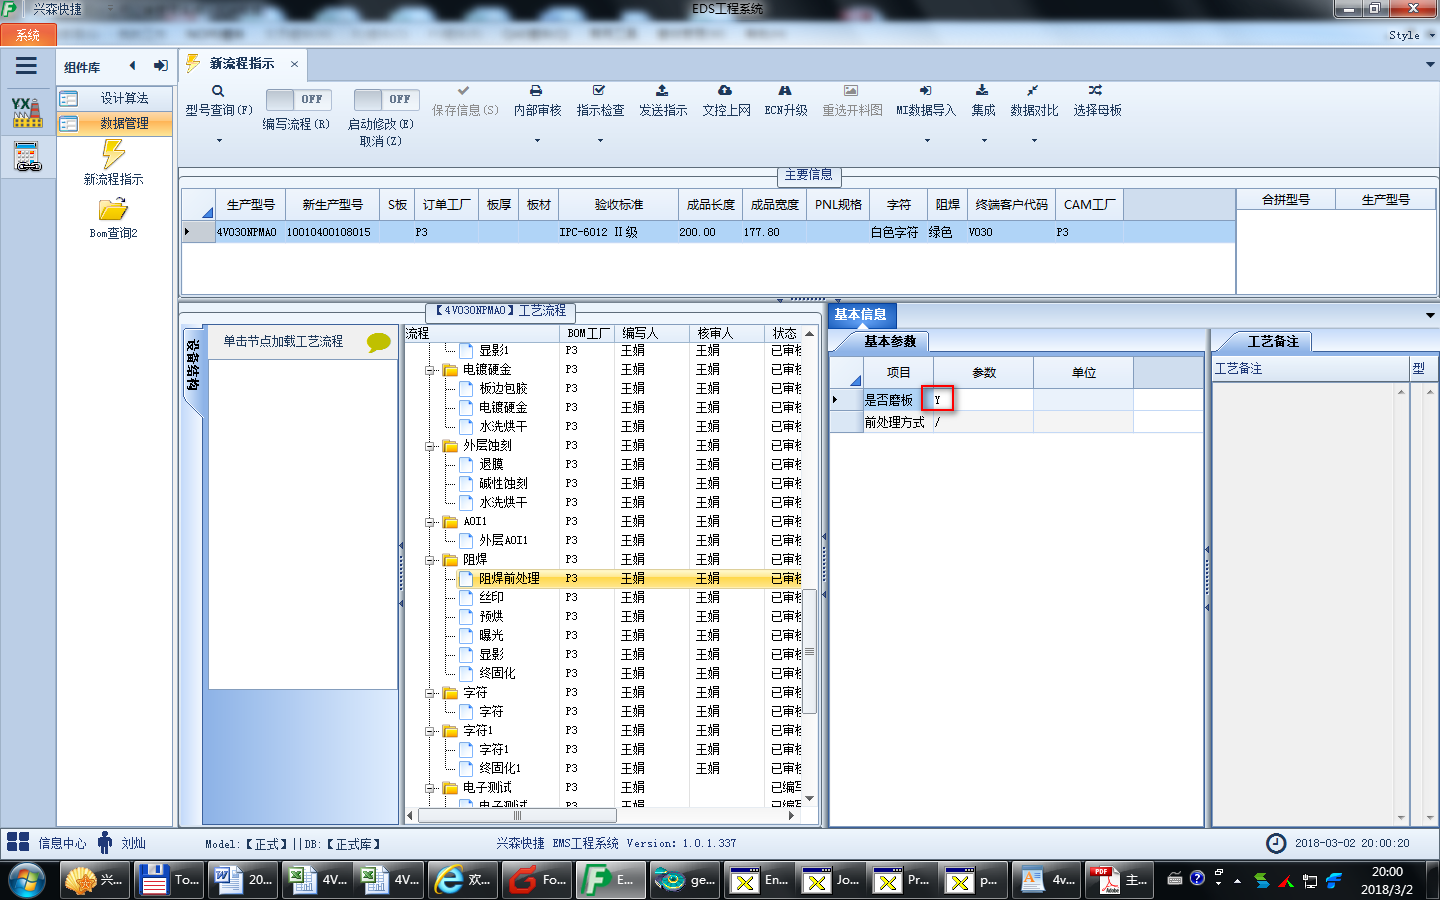This screenshot has width=1440, height=900.
Task: Click the 数据对比 compare icon
Action: pyautogui.click(x=1033, y=90)
